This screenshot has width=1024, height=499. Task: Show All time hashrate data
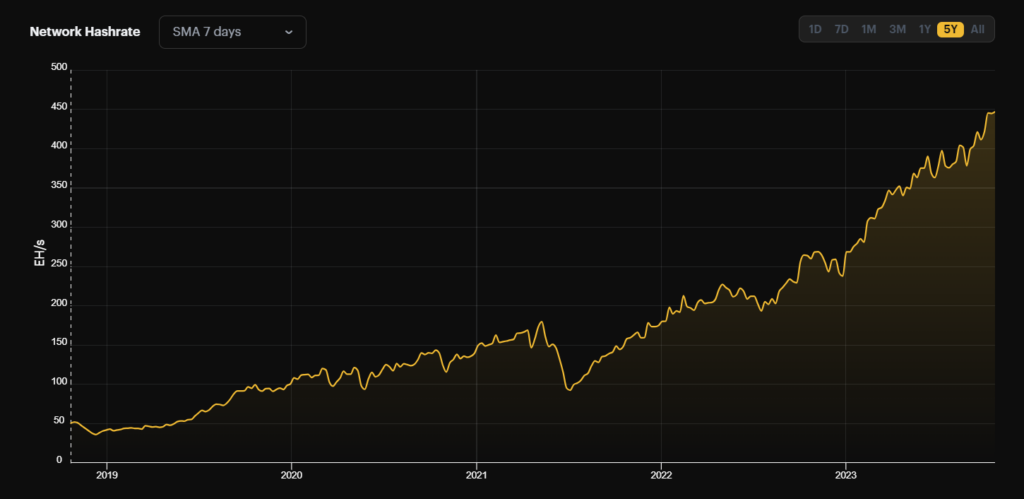tap(977, 30)
